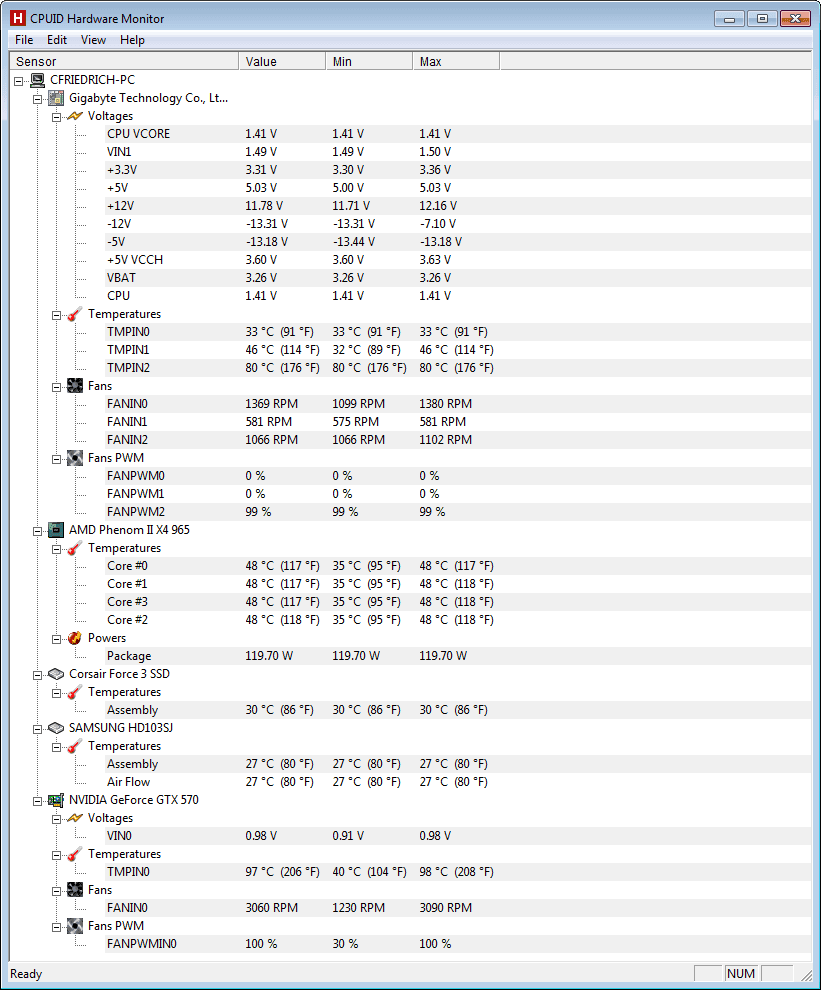The height and width of the screenshot is (990, 821).
Task: Click the CFRIEDRICH-PC computer icon
Action: point(37,80)
